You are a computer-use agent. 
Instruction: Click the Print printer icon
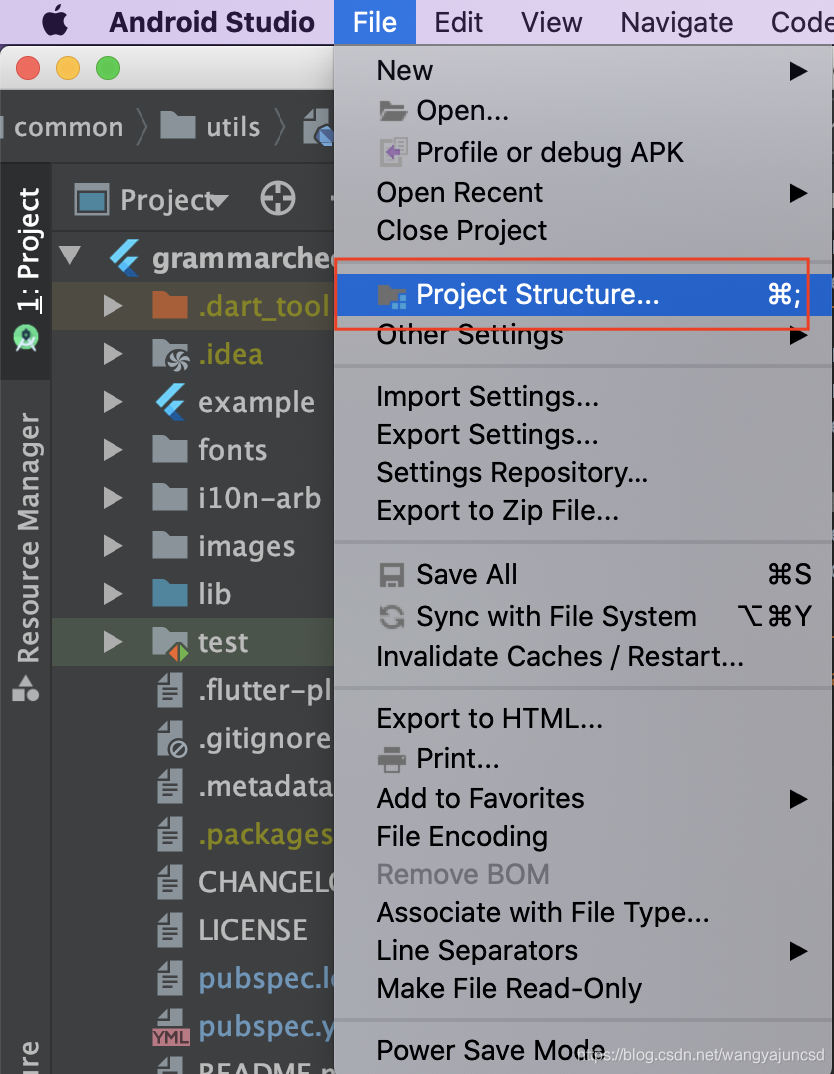point(392,759)
